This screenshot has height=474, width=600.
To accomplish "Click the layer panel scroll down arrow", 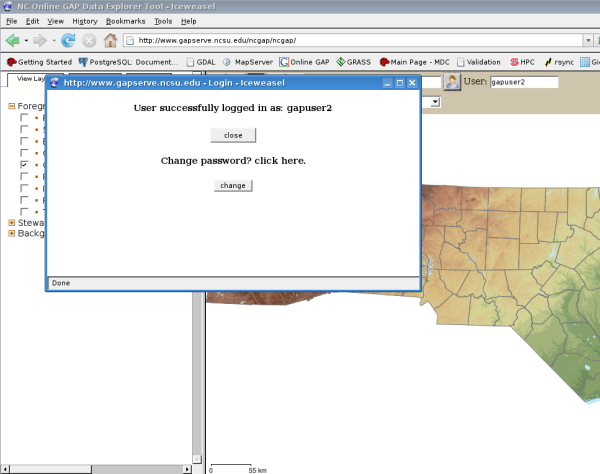I will click(x=197, y=459).
